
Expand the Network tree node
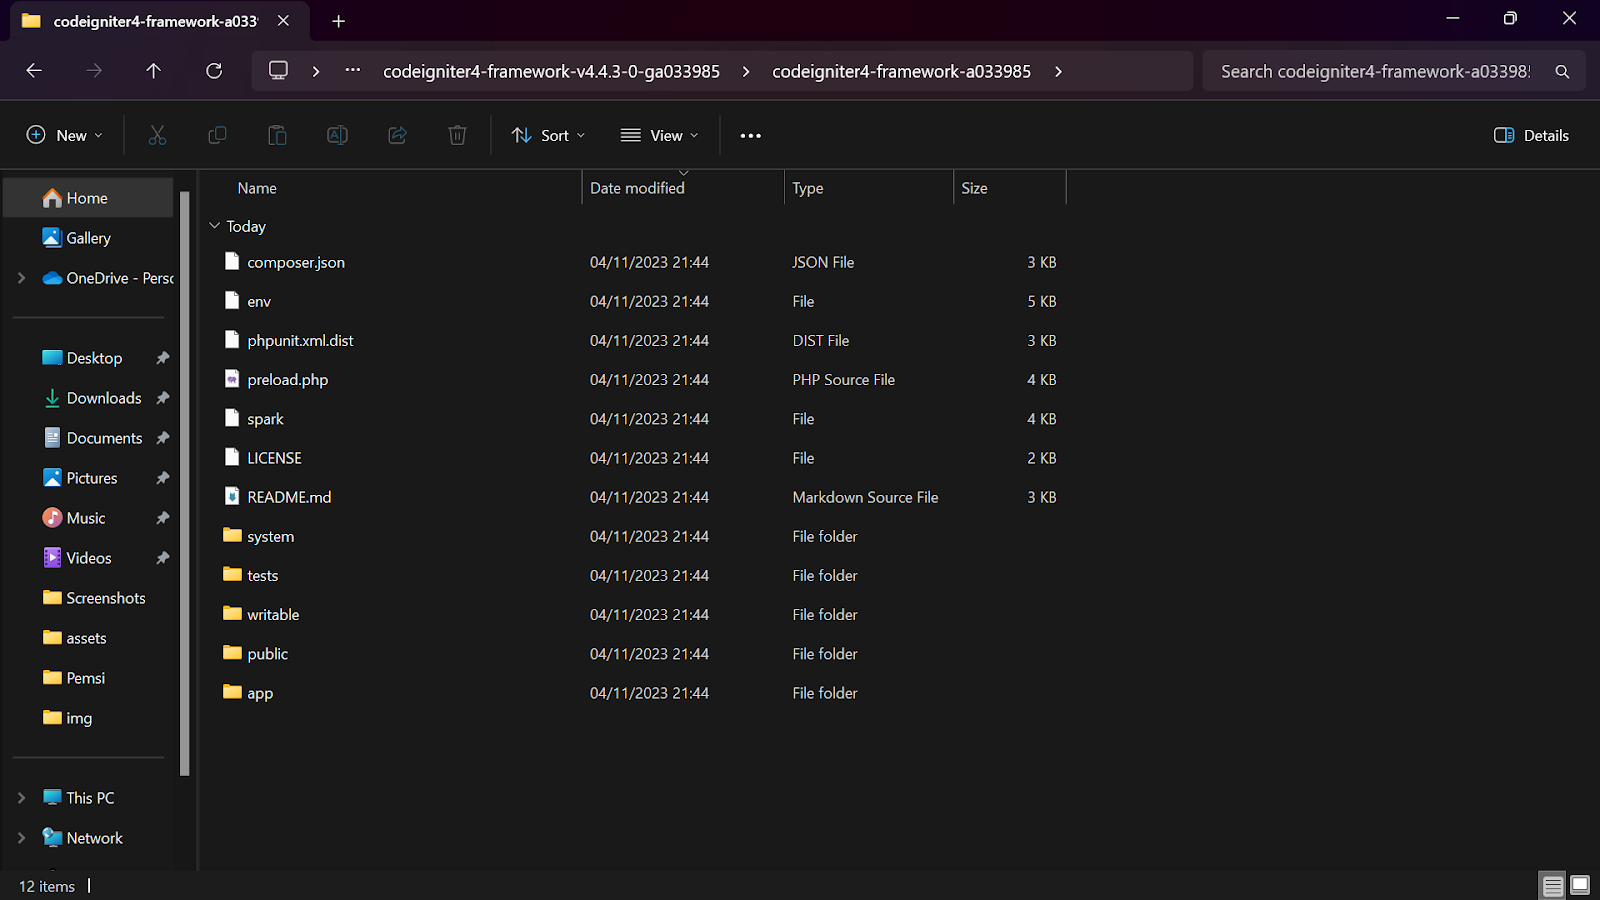(x=21, y=838)
